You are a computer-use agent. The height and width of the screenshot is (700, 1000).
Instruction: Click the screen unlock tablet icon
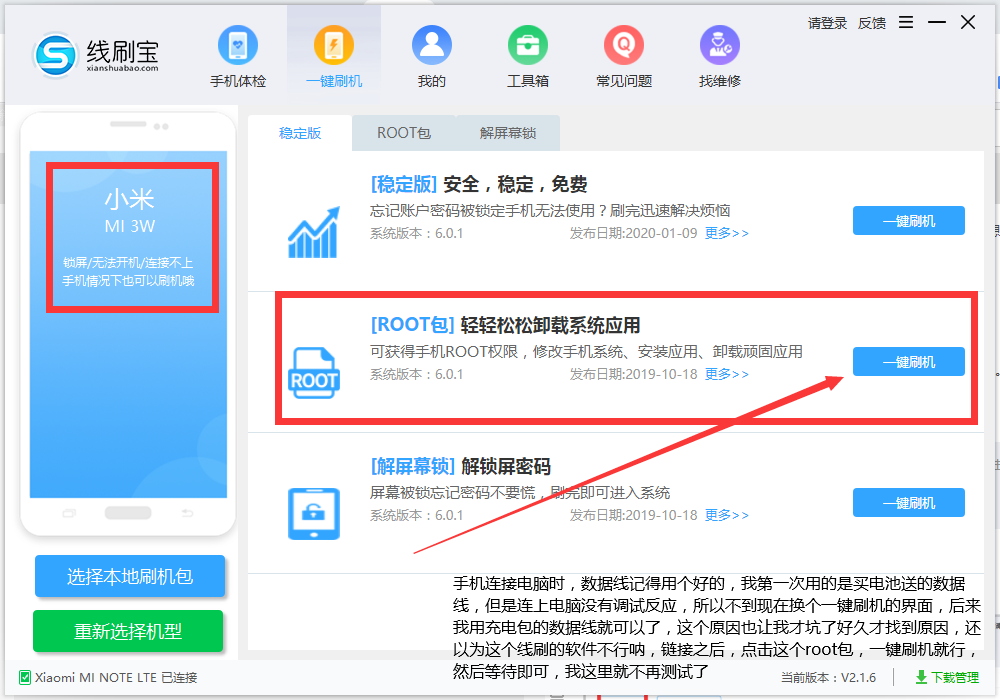314,514
